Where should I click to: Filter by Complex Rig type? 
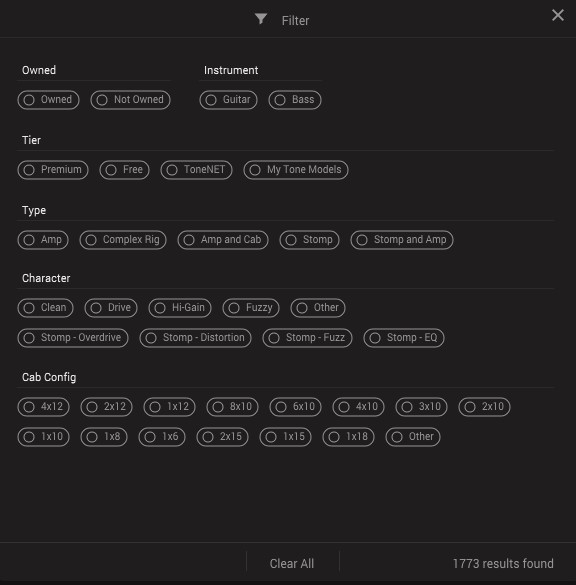123,240
